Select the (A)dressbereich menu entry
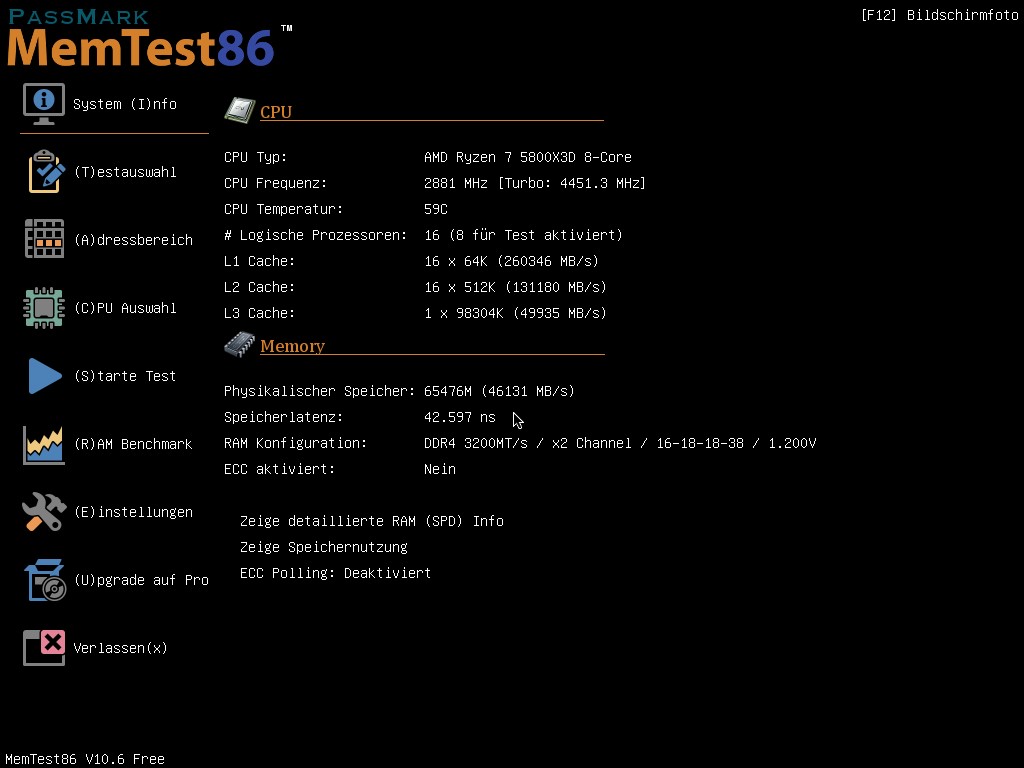 [133, 240]
